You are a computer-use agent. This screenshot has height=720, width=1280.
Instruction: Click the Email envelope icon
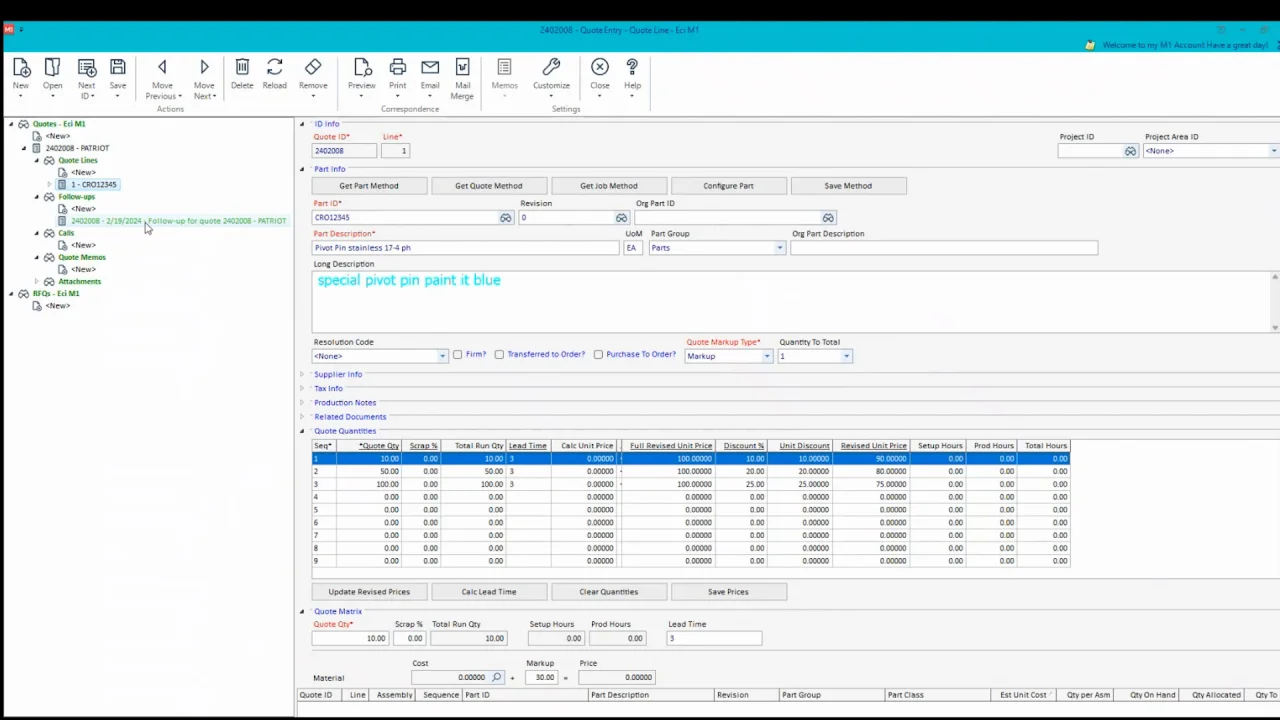tap(430, 68)
